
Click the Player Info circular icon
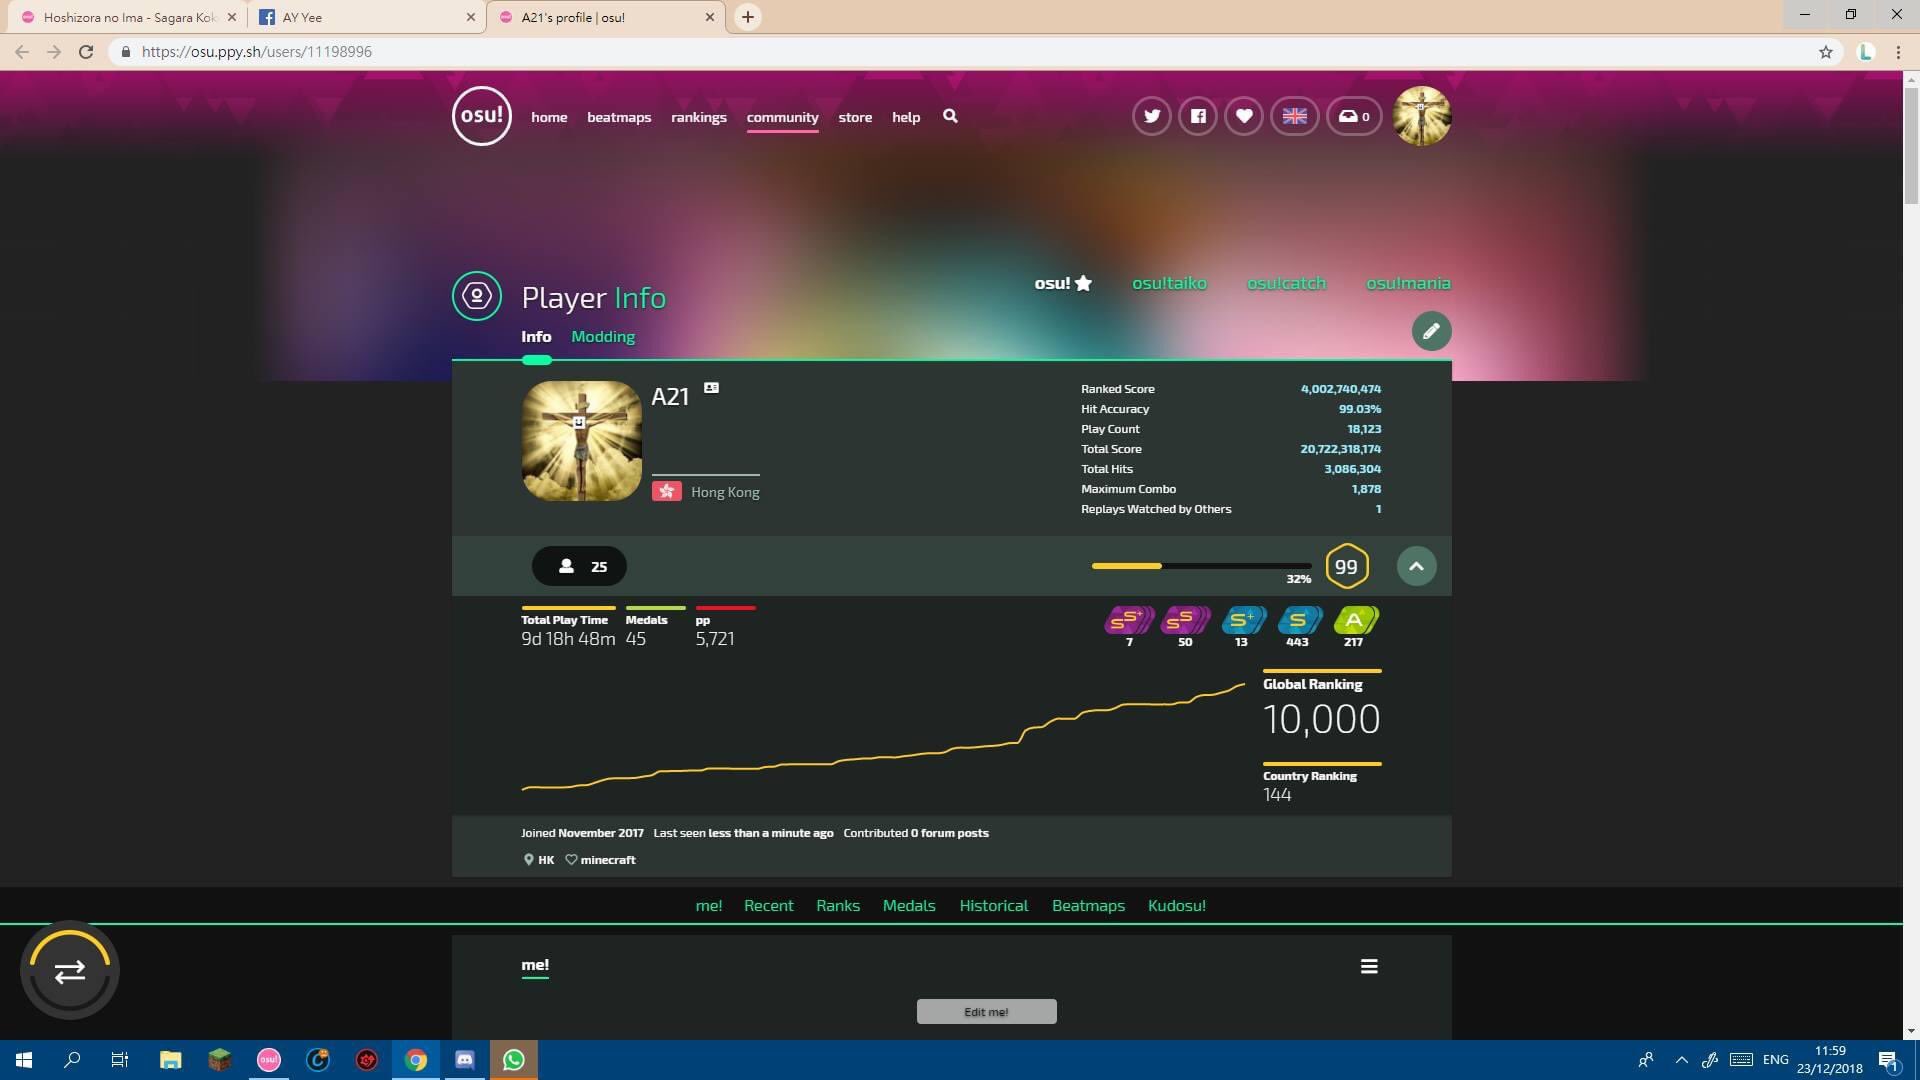pyautogui.click(x=476, y=296)
